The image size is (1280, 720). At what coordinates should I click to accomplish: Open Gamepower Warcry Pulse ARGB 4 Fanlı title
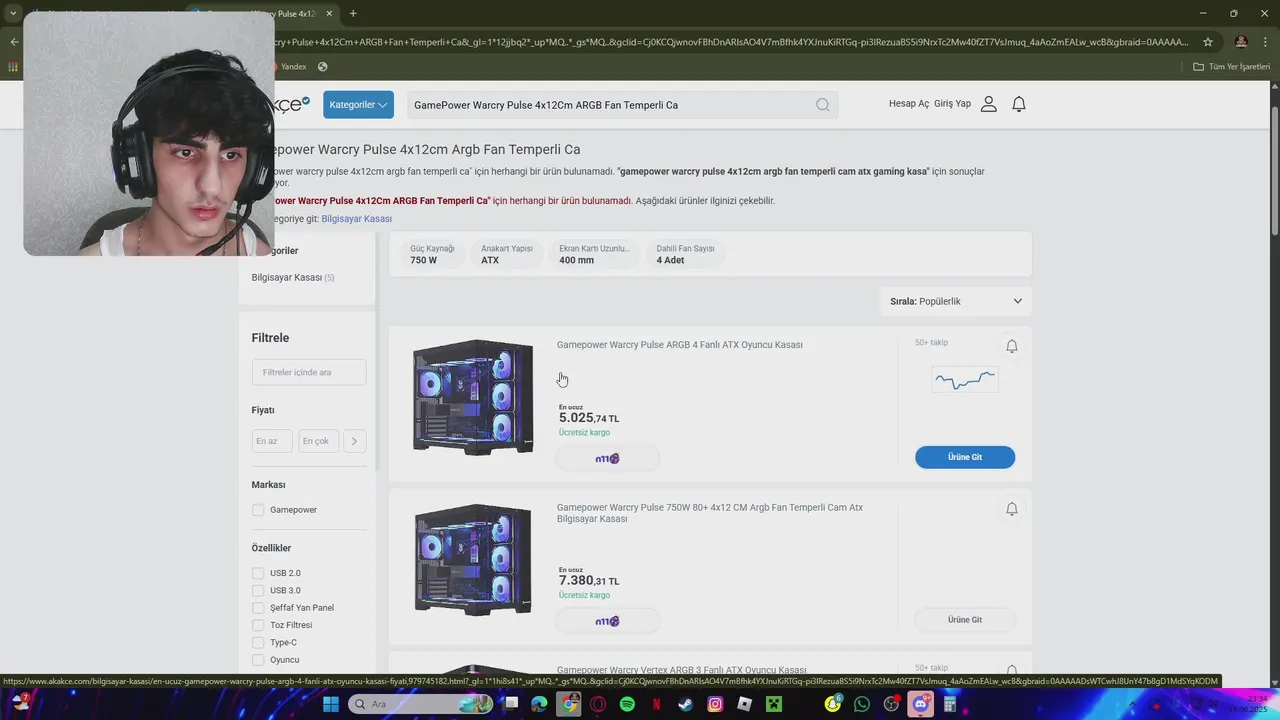(x=680, y=345)
